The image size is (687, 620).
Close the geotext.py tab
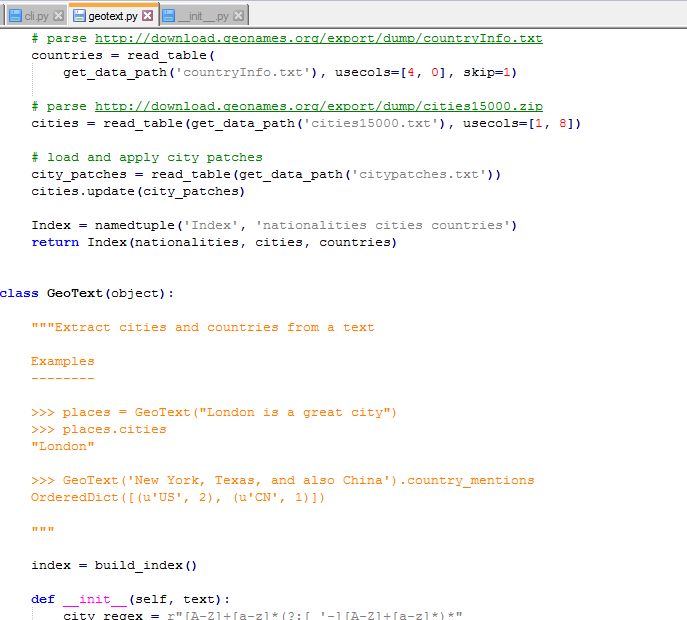coord(148,16)
